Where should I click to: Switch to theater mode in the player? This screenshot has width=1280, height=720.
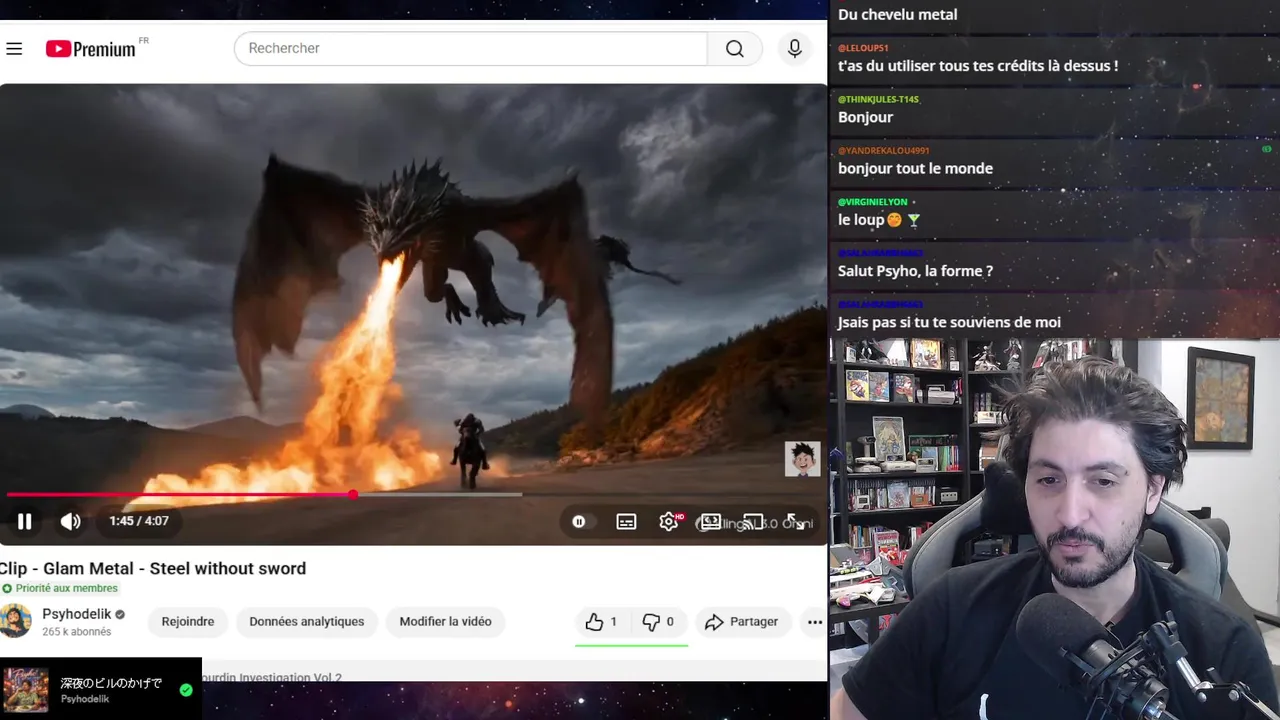[x=710, y=522]
